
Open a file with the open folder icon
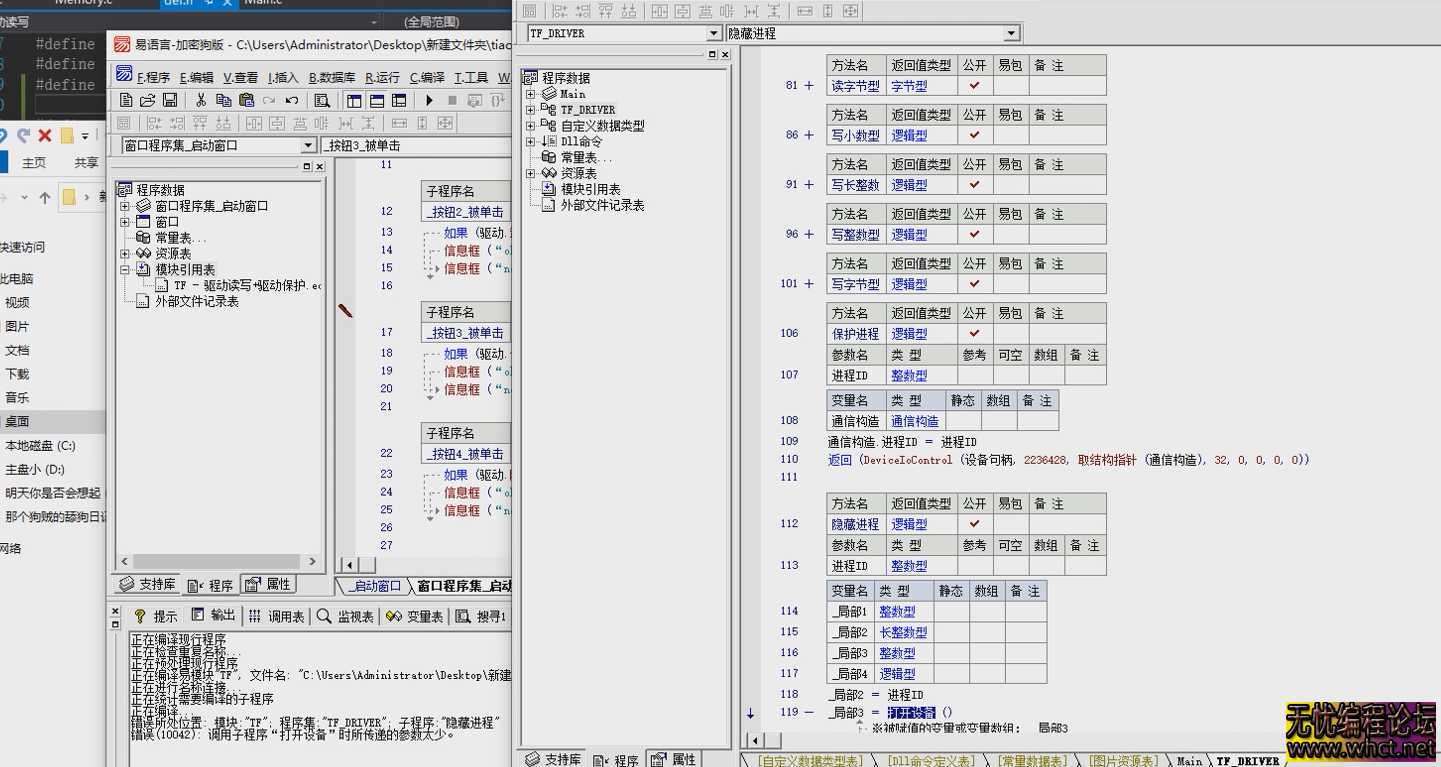pos(149,100)
